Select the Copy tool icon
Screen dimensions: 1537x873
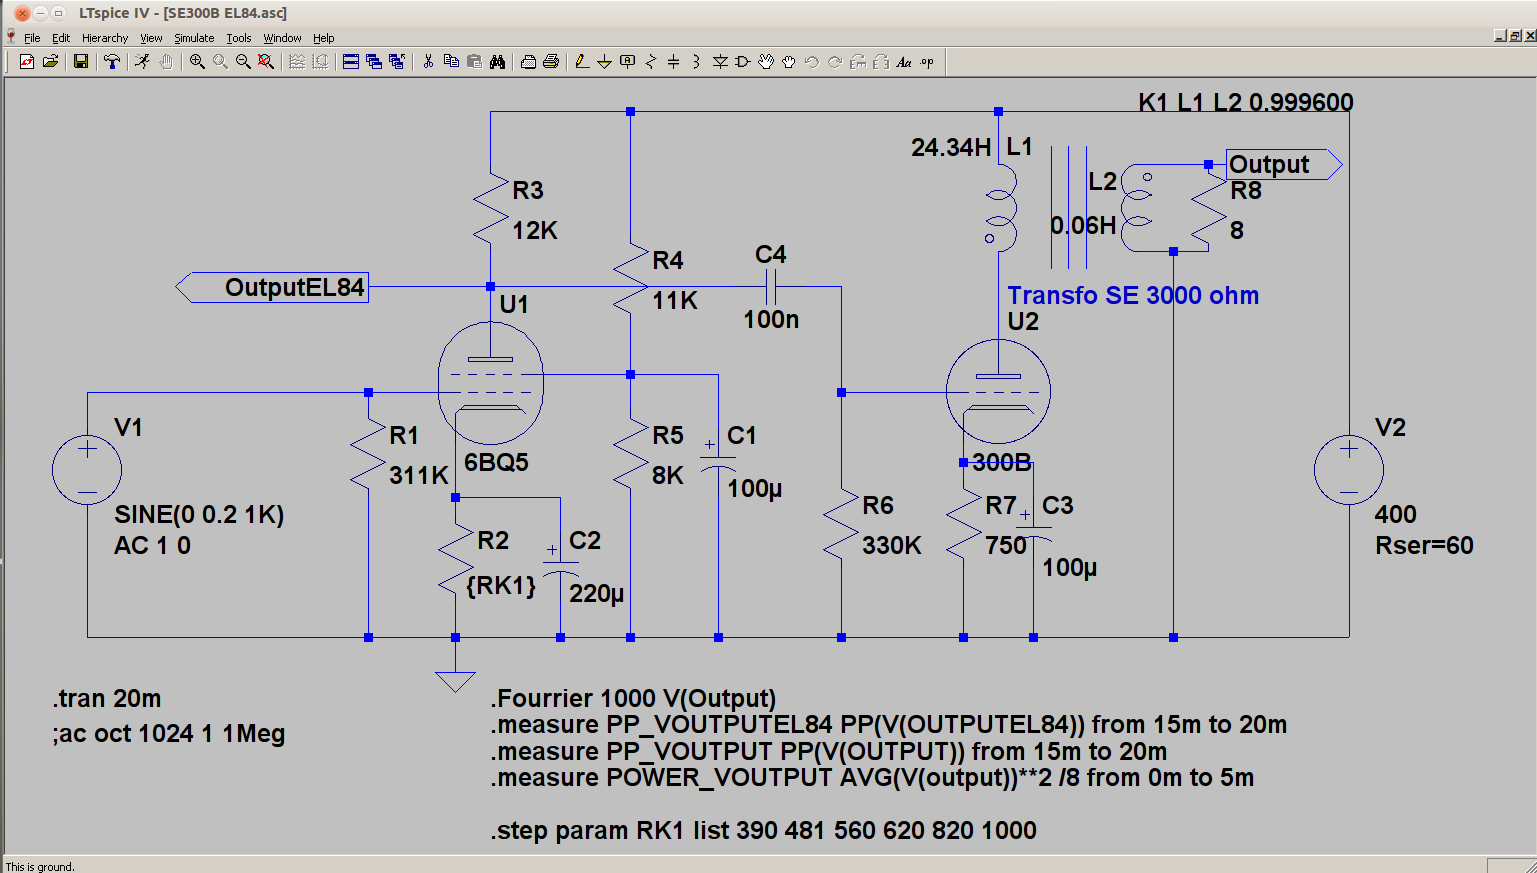point(451,62)
